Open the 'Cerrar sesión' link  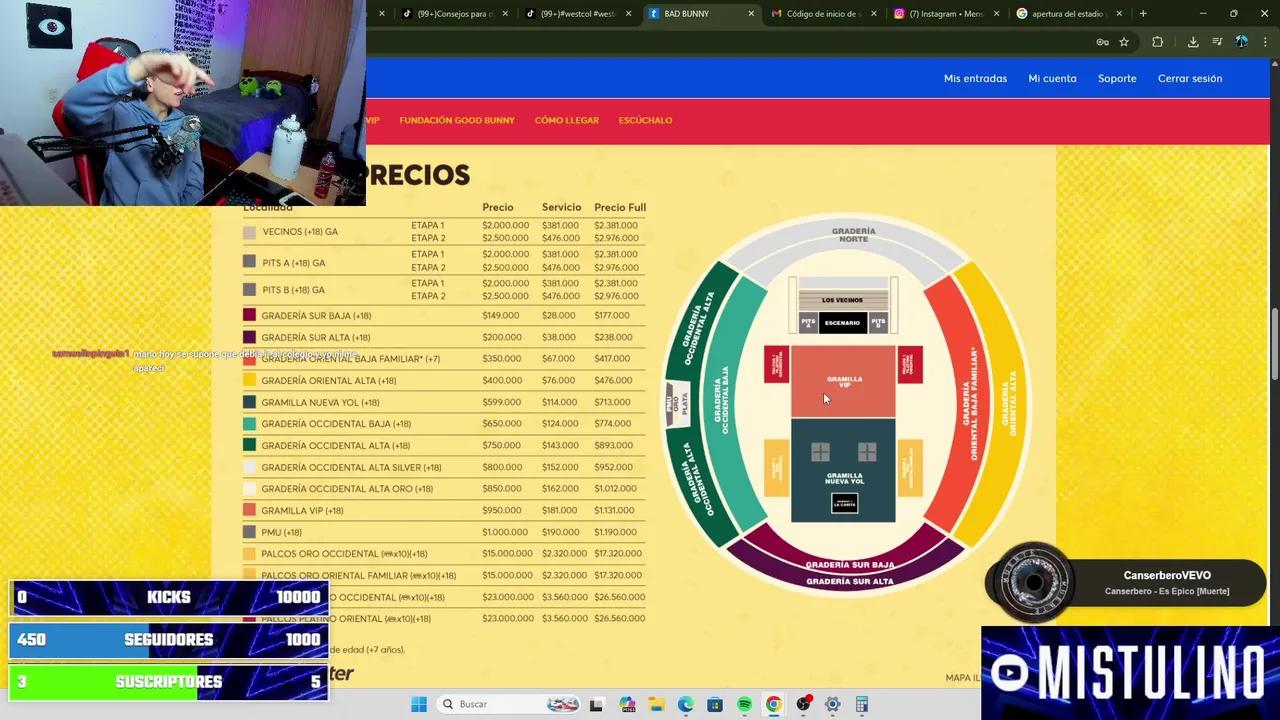(x=1189, y=78)
